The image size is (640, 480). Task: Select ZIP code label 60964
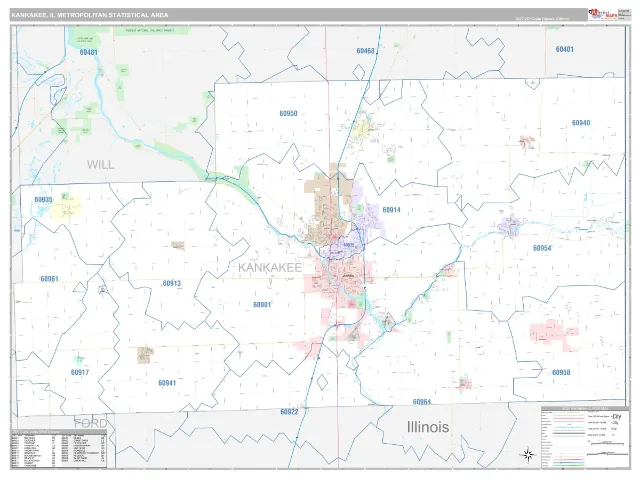(x=422, y=402)
